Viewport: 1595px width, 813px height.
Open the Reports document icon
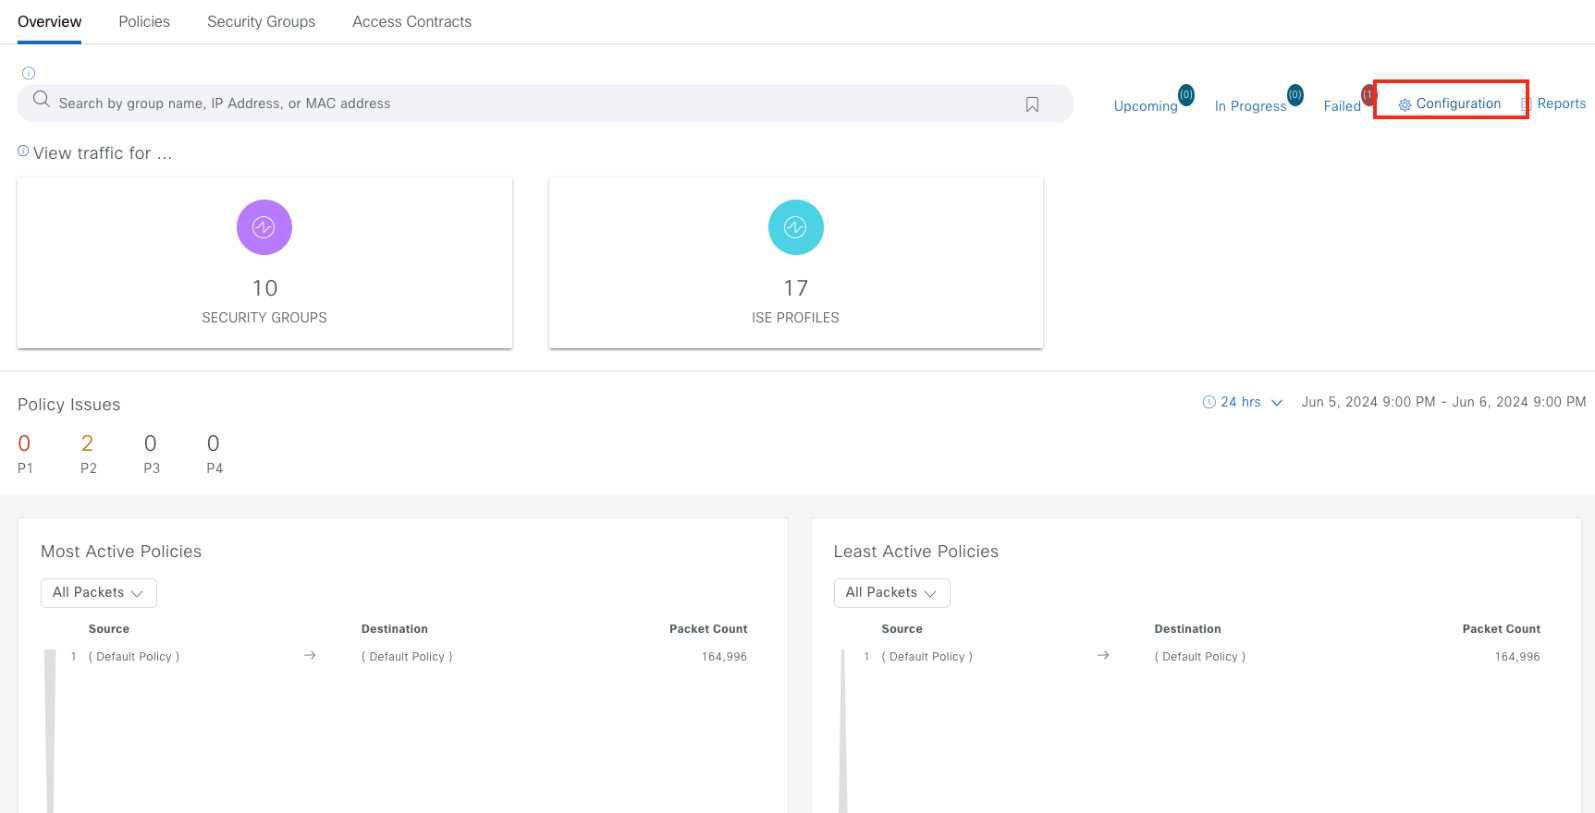click(x=1526, y=104)
